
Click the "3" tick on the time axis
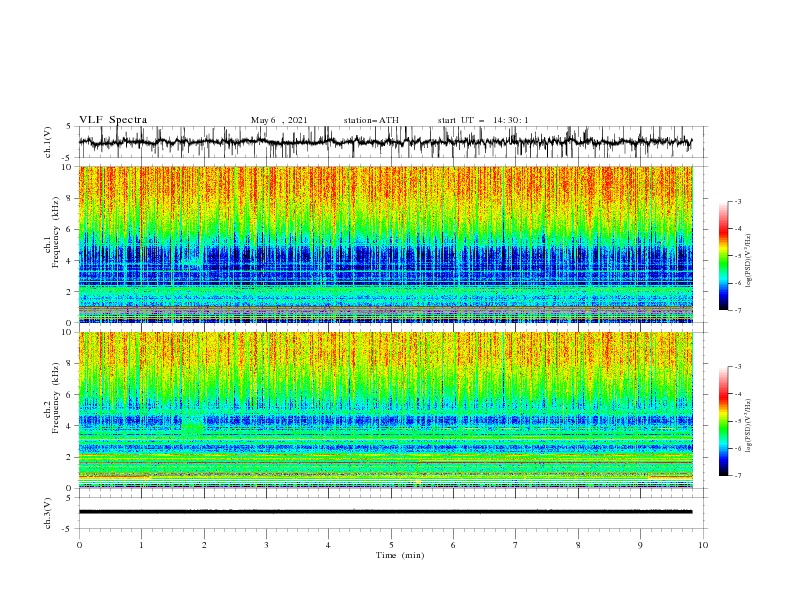(x=266, y=545)
